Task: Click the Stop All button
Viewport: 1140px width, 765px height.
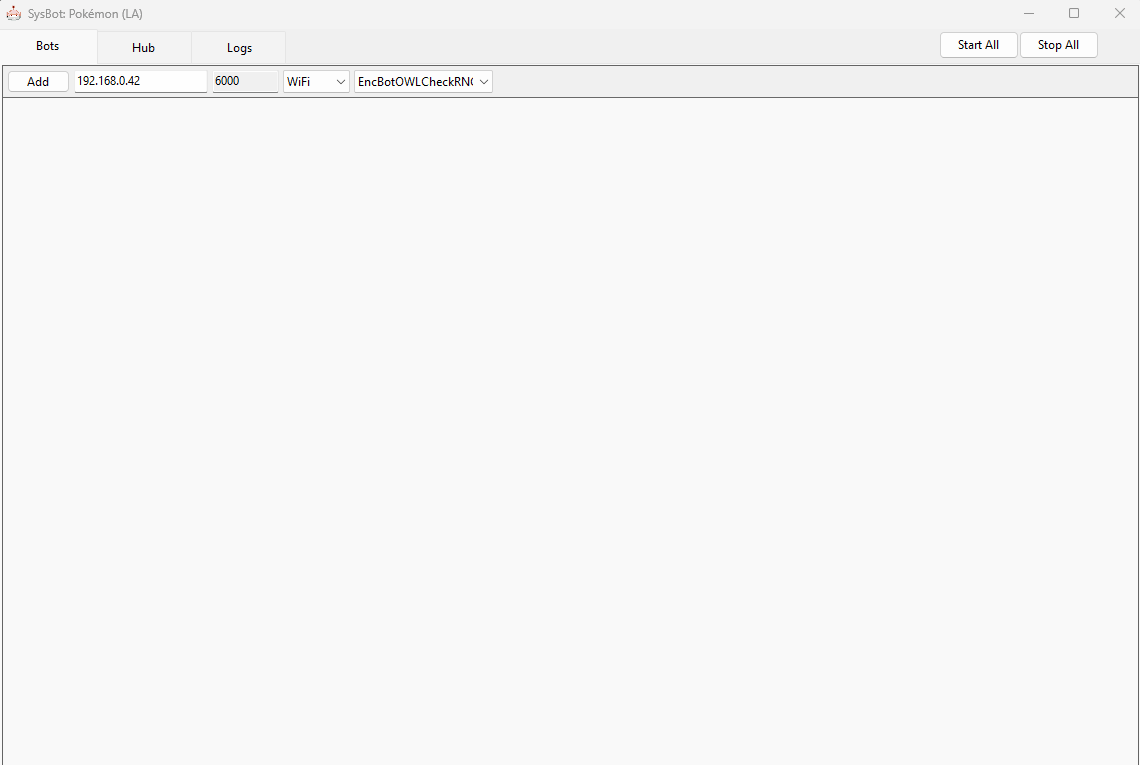Action: (1058, 45)
